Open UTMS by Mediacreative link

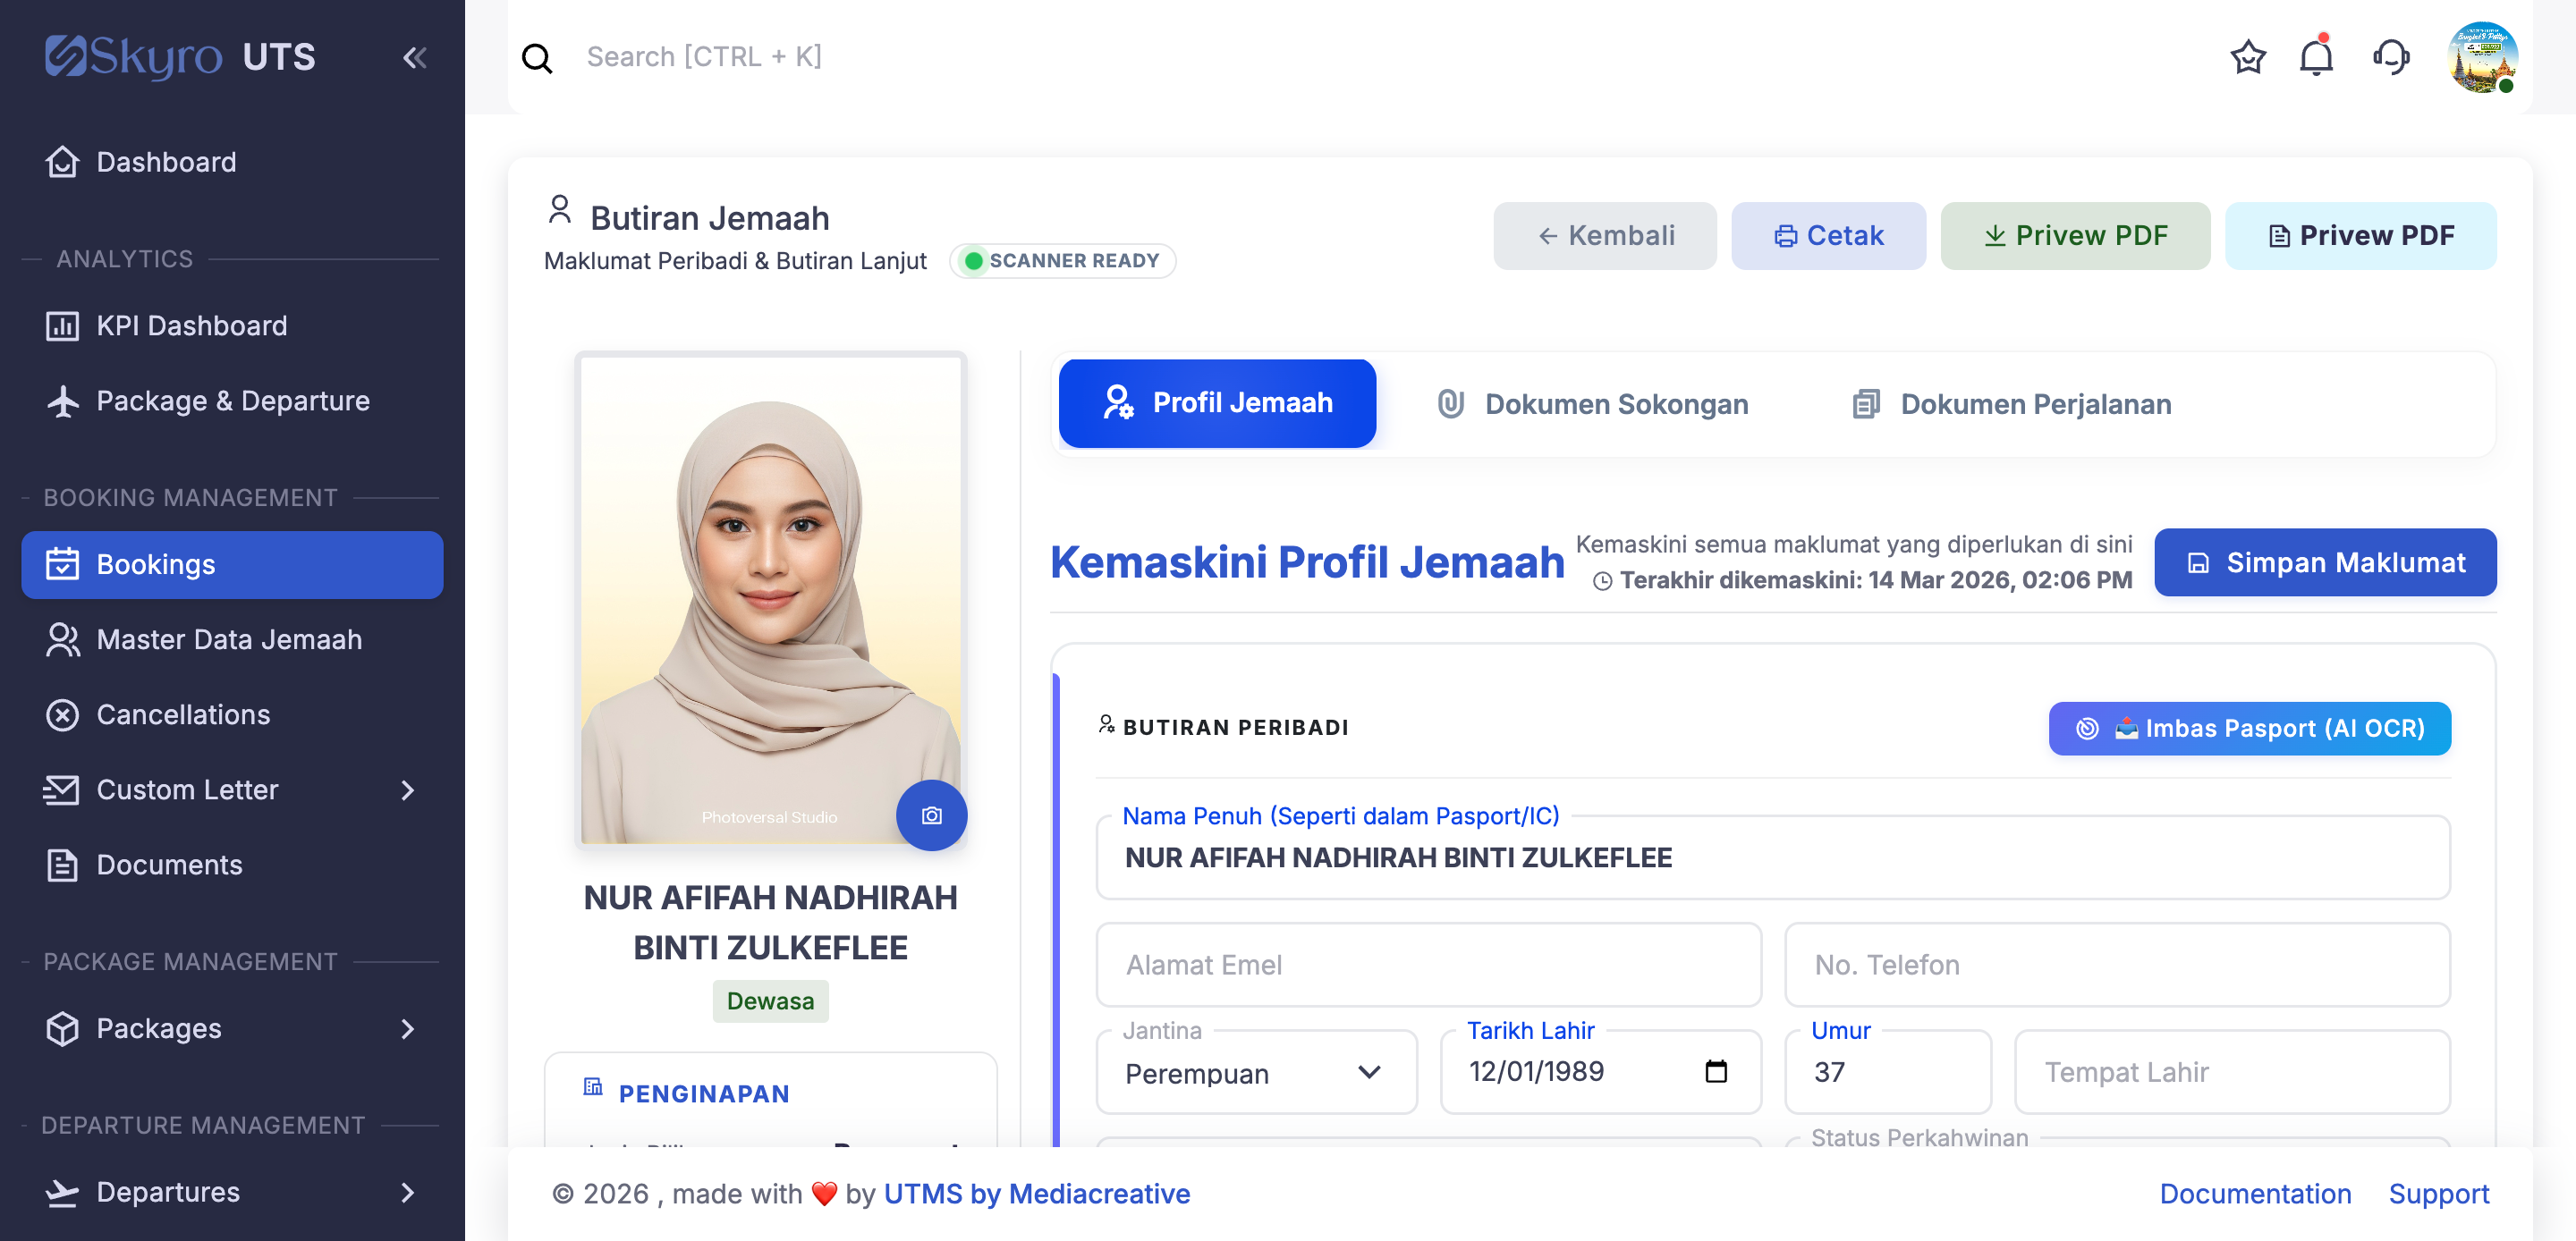coord(1036,1195)
